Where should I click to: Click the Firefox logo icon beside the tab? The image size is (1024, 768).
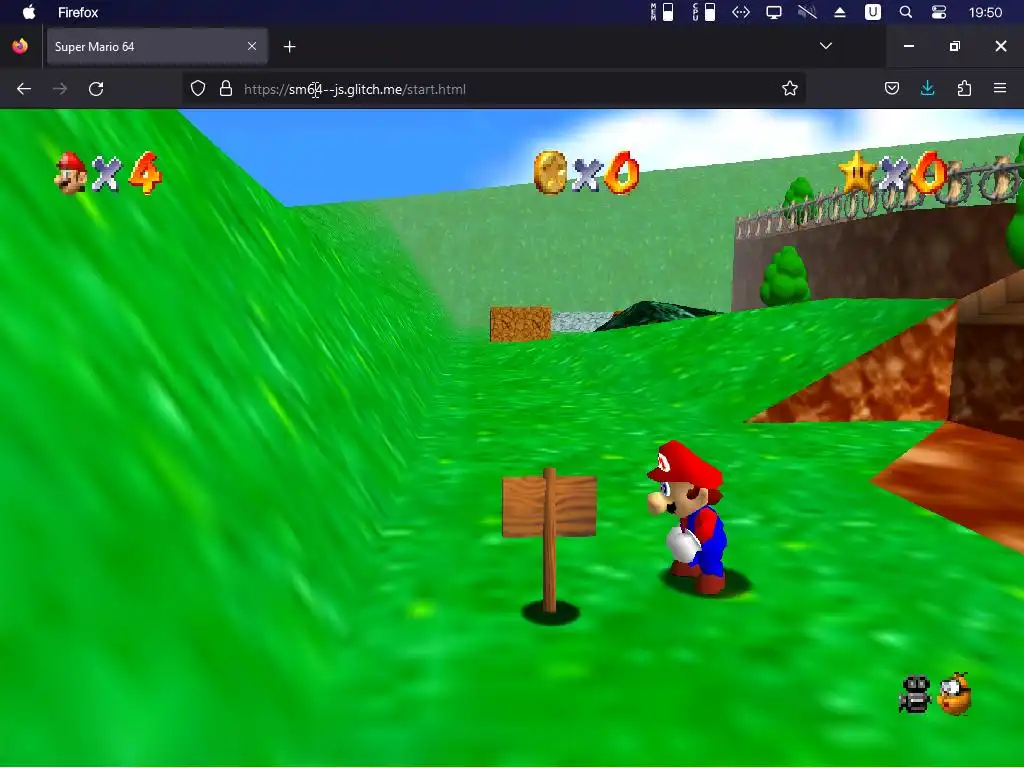click(20, 46)
